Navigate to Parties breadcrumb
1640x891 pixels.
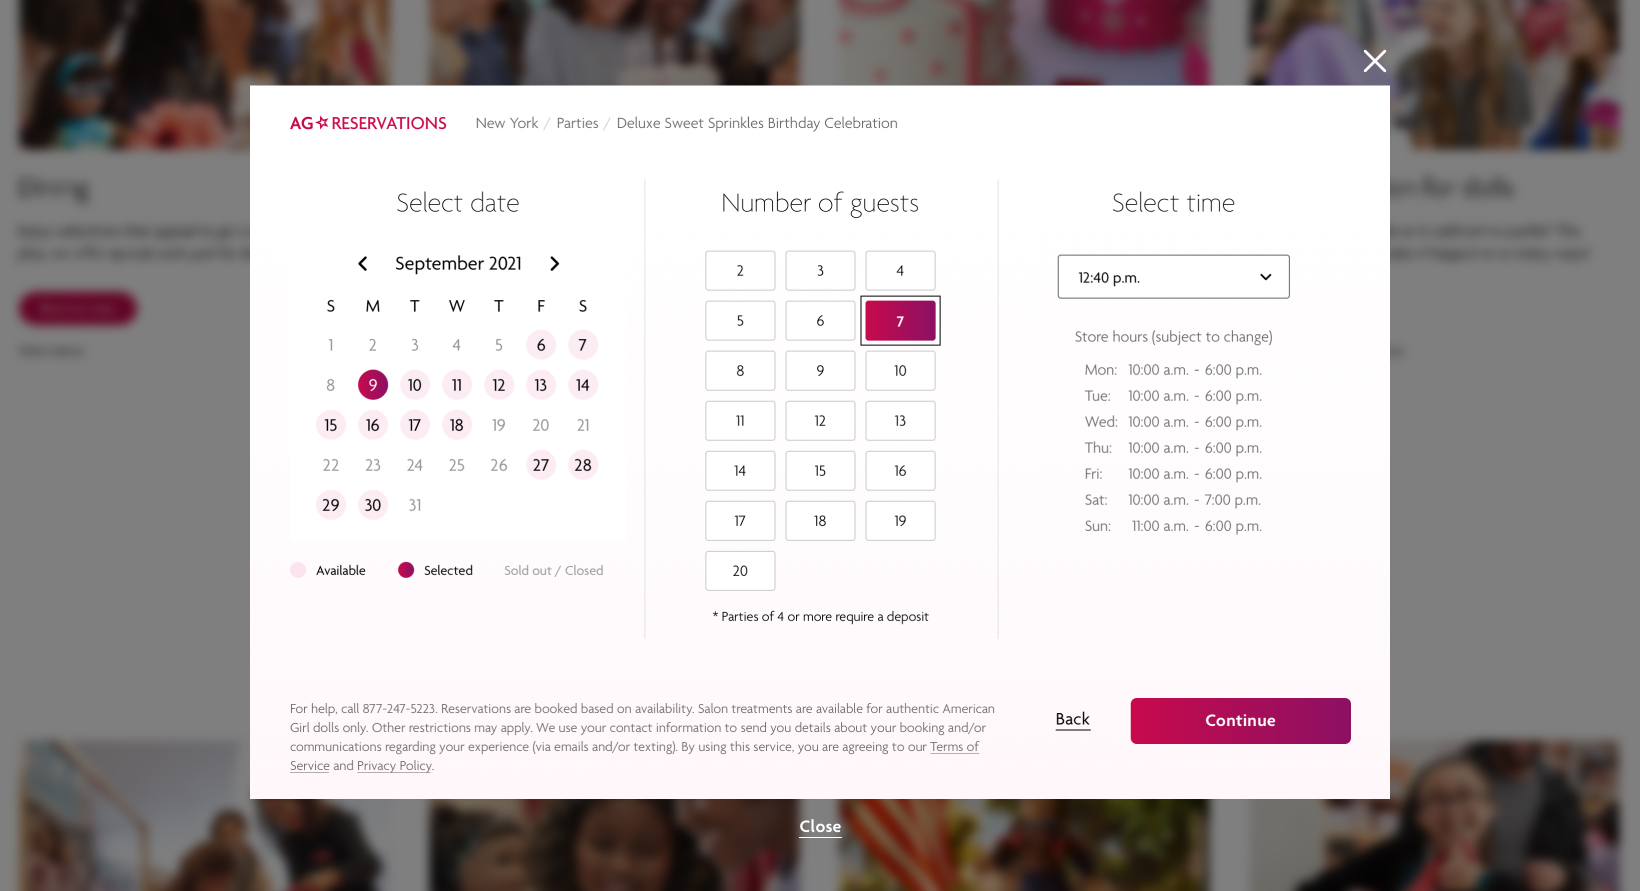[x=577, y=123]
